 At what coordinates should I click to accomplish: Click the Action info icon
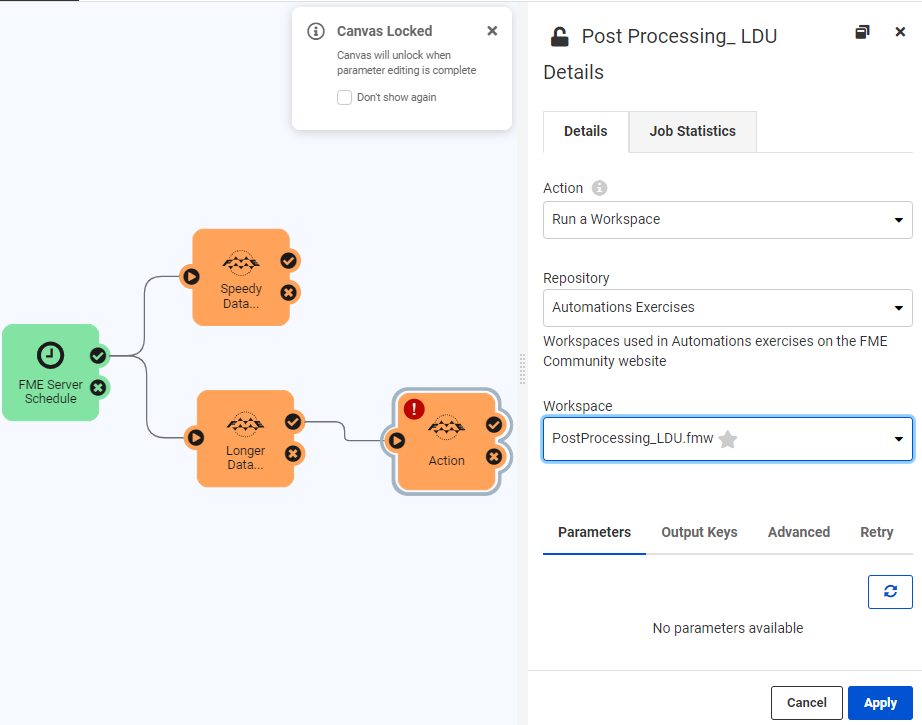coord(599,188)
